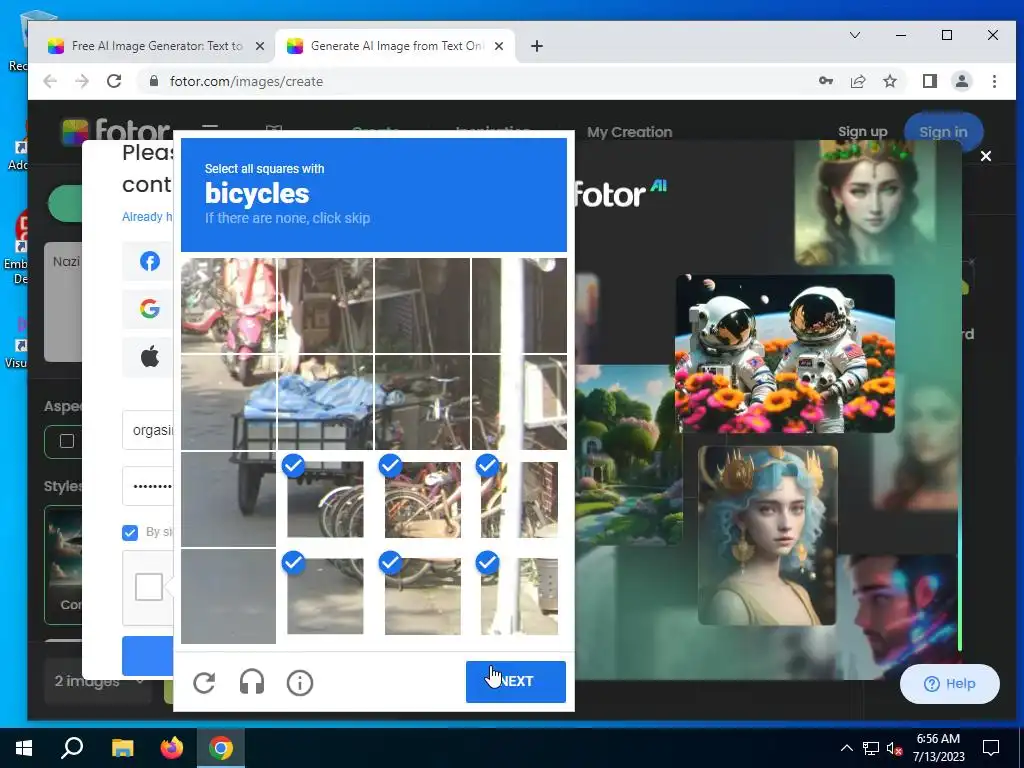Expand the 2 images dropdown

click(x=100, y=681)
